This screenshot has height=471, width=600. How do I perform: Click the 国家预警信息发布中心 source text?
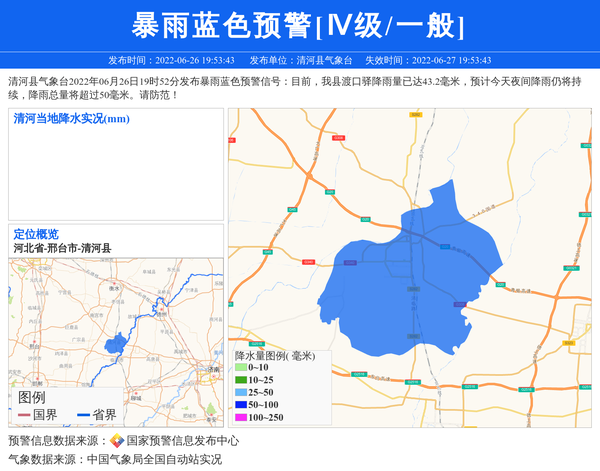183,441
